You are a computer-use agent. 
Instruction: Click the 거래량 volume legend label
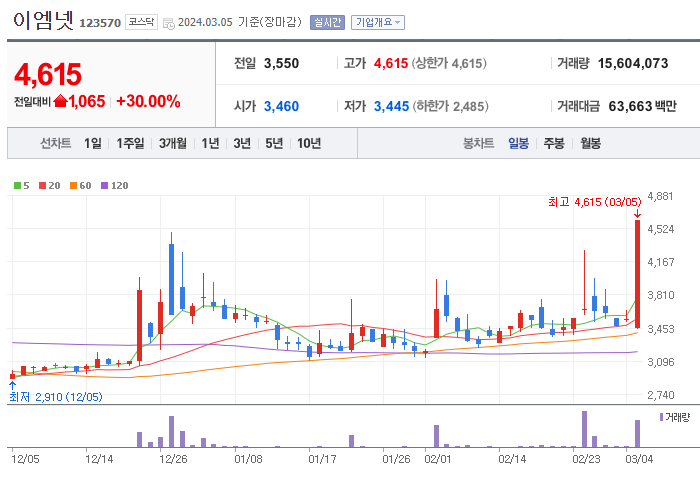pyautogui.click(x=677, y=417)
